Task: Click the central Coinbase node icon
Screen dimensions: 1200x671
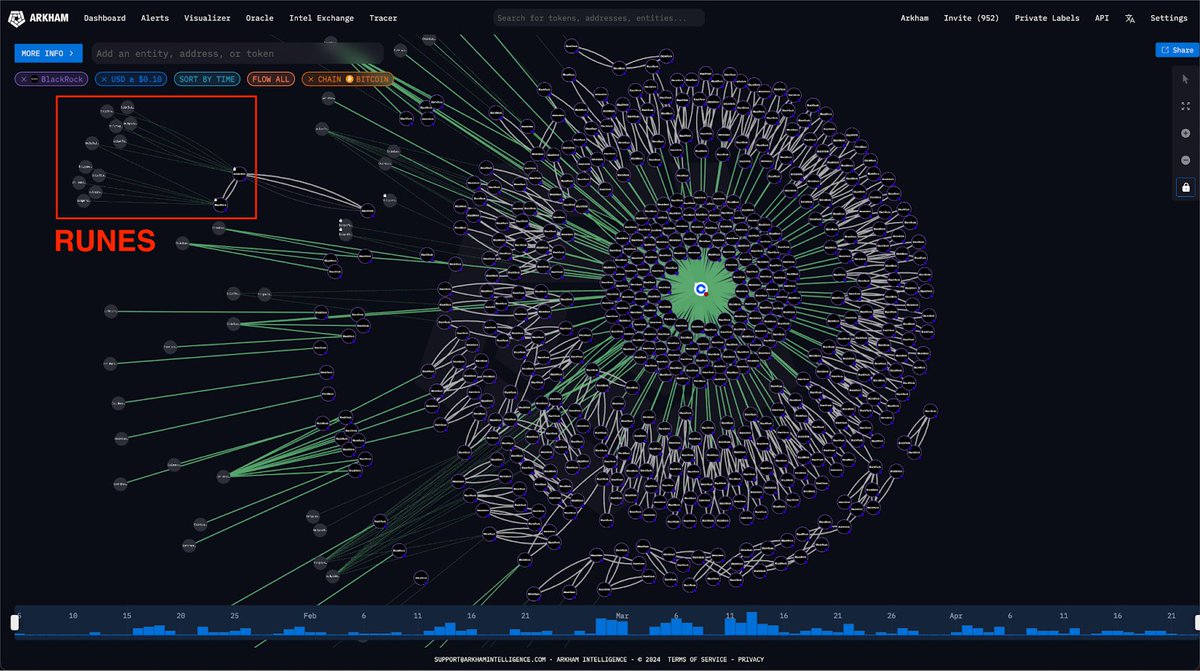Action: pos(701,289)
